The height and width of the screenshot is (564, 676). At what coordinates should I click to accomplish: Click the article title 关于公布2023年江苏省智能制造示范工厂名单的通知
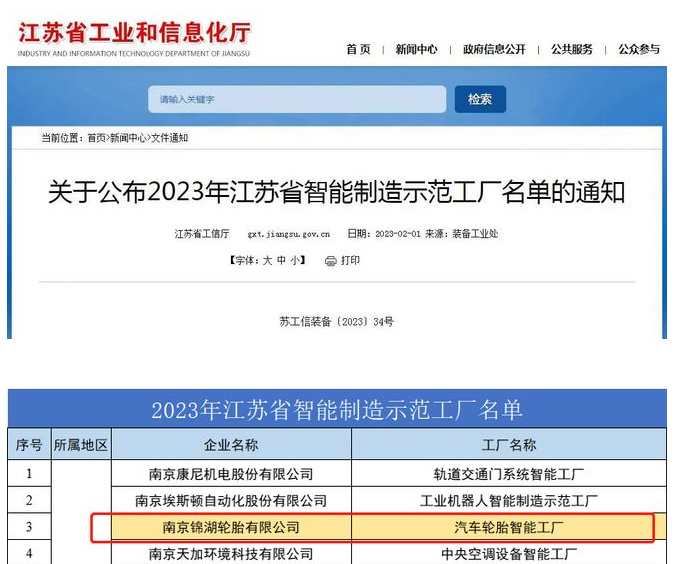coord(336,192)
